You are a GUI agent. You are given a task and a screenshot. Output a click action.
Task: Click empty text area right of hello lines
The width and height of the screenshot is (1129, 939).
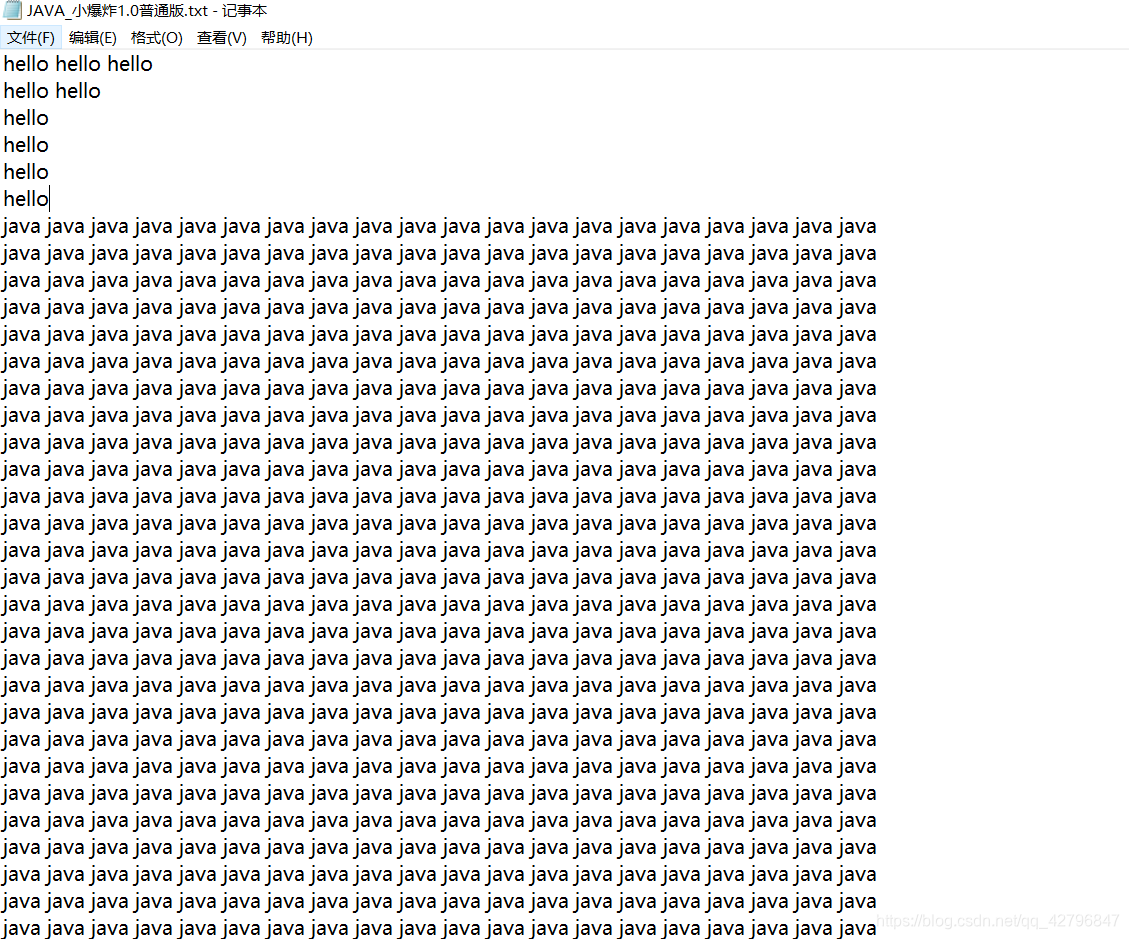[576, 131]
